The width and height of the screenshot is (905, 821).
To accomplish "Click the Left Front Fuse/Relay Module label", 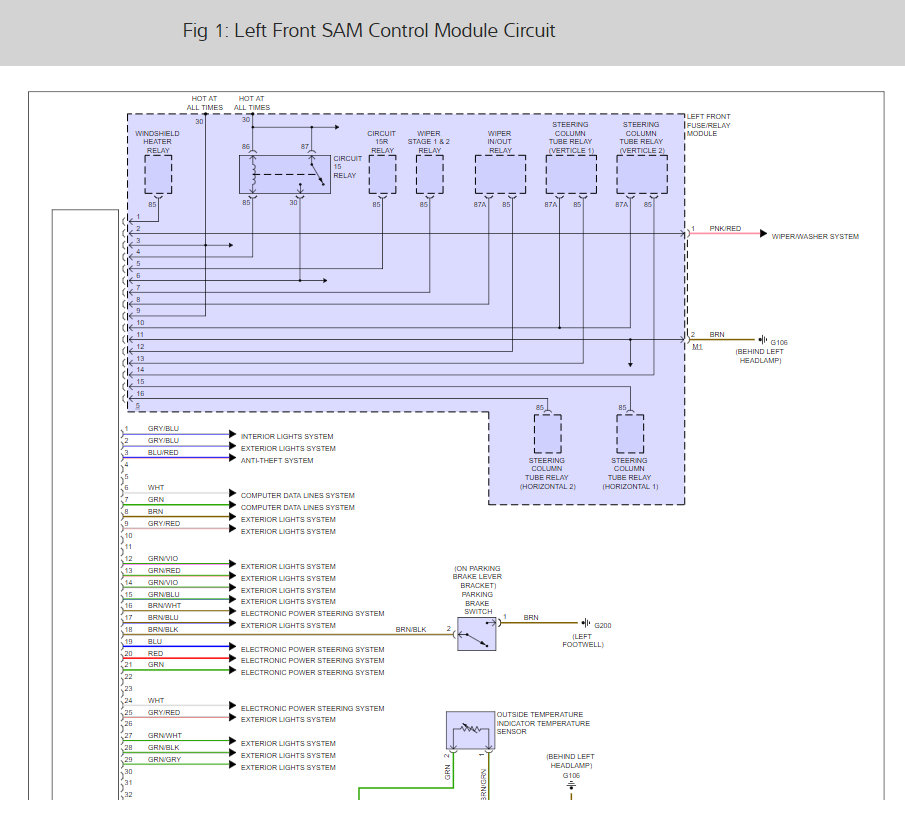I will point(708,125).
